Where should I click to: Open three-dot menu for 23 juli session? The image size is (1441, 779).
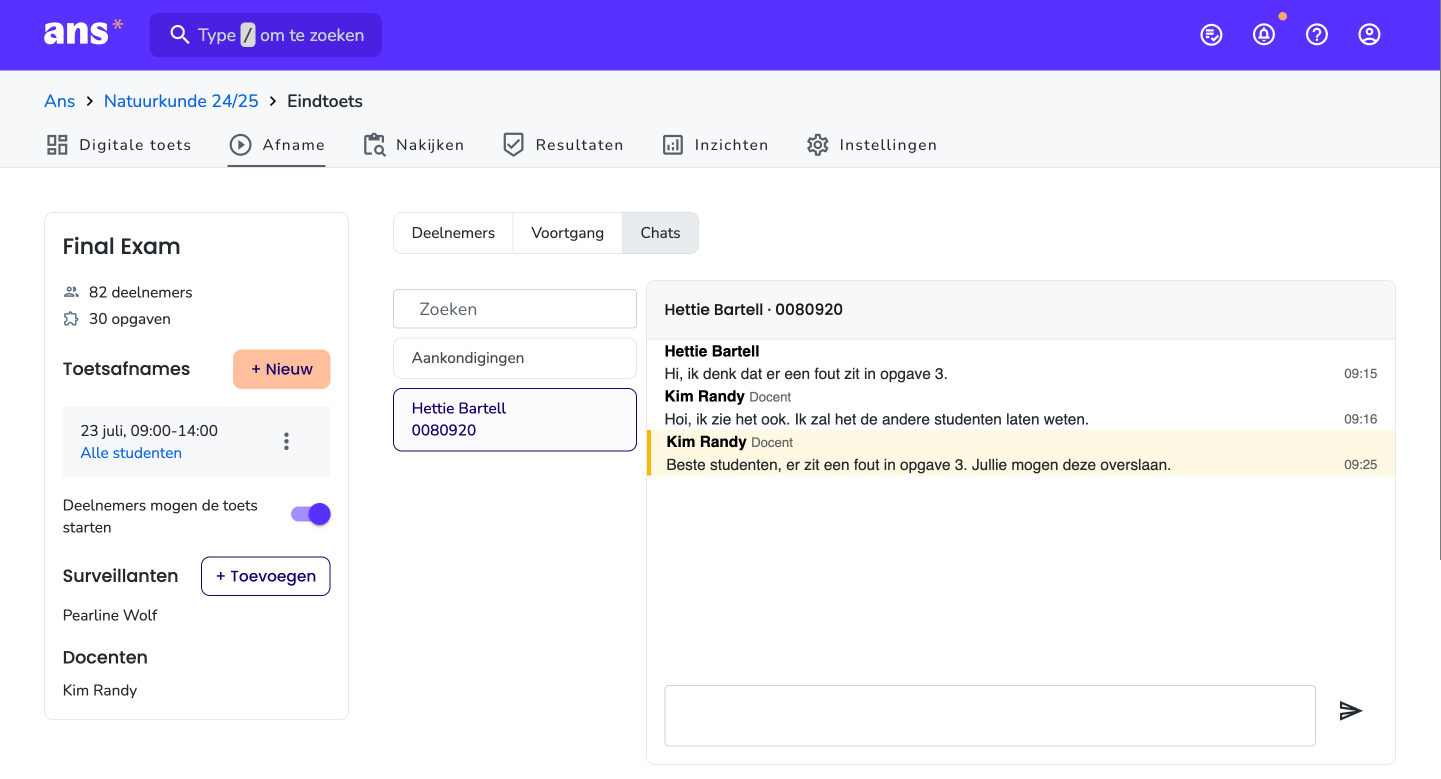(x=286, y=441)
